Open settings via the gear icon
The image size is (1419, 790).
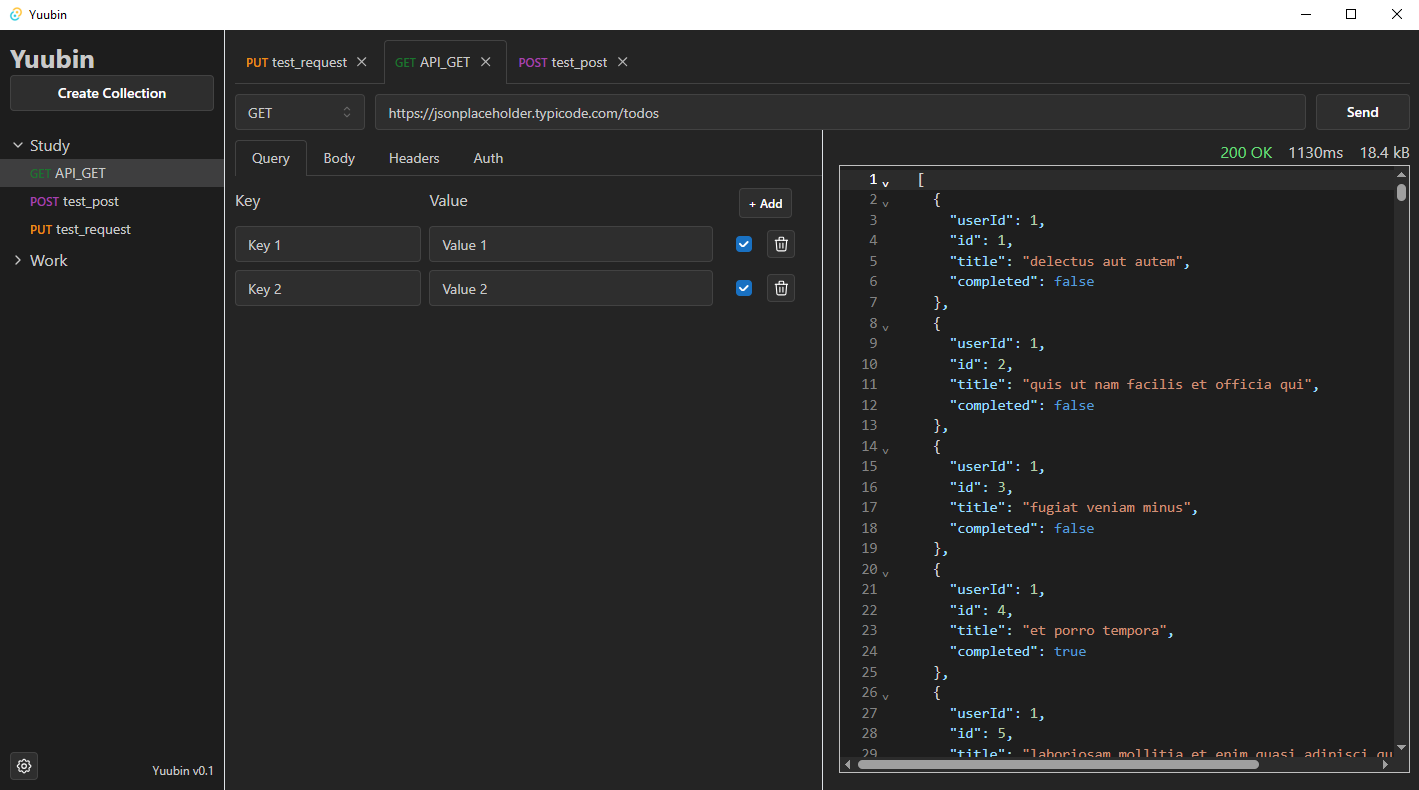tap(24, 766)
